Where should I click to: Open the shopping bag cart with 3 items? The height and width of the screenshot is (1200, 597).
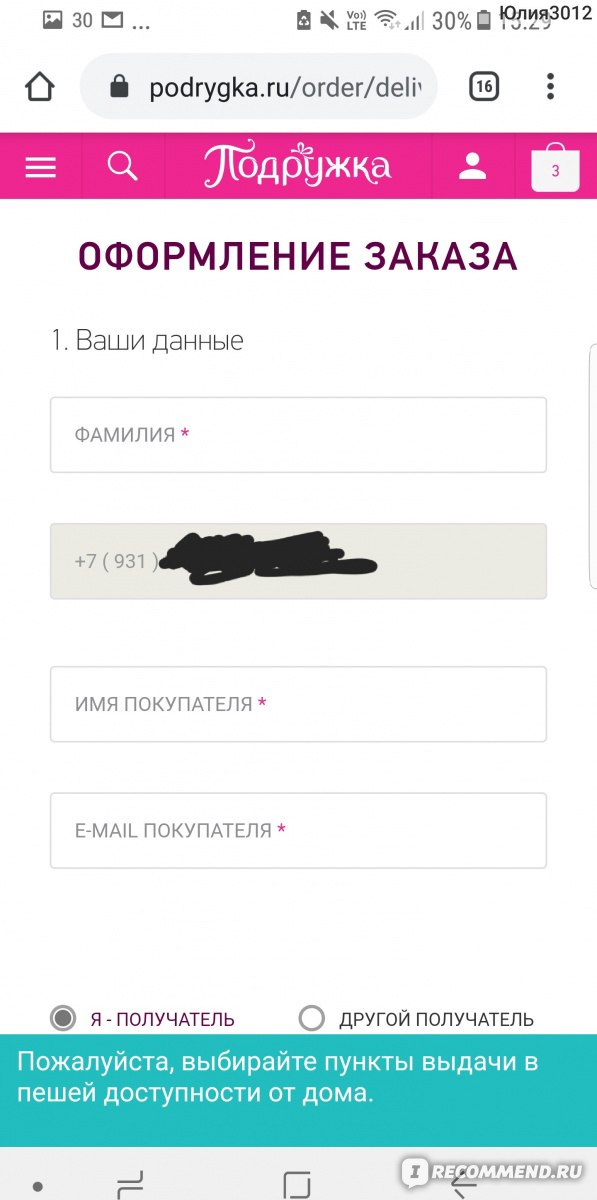coord(555,167)
